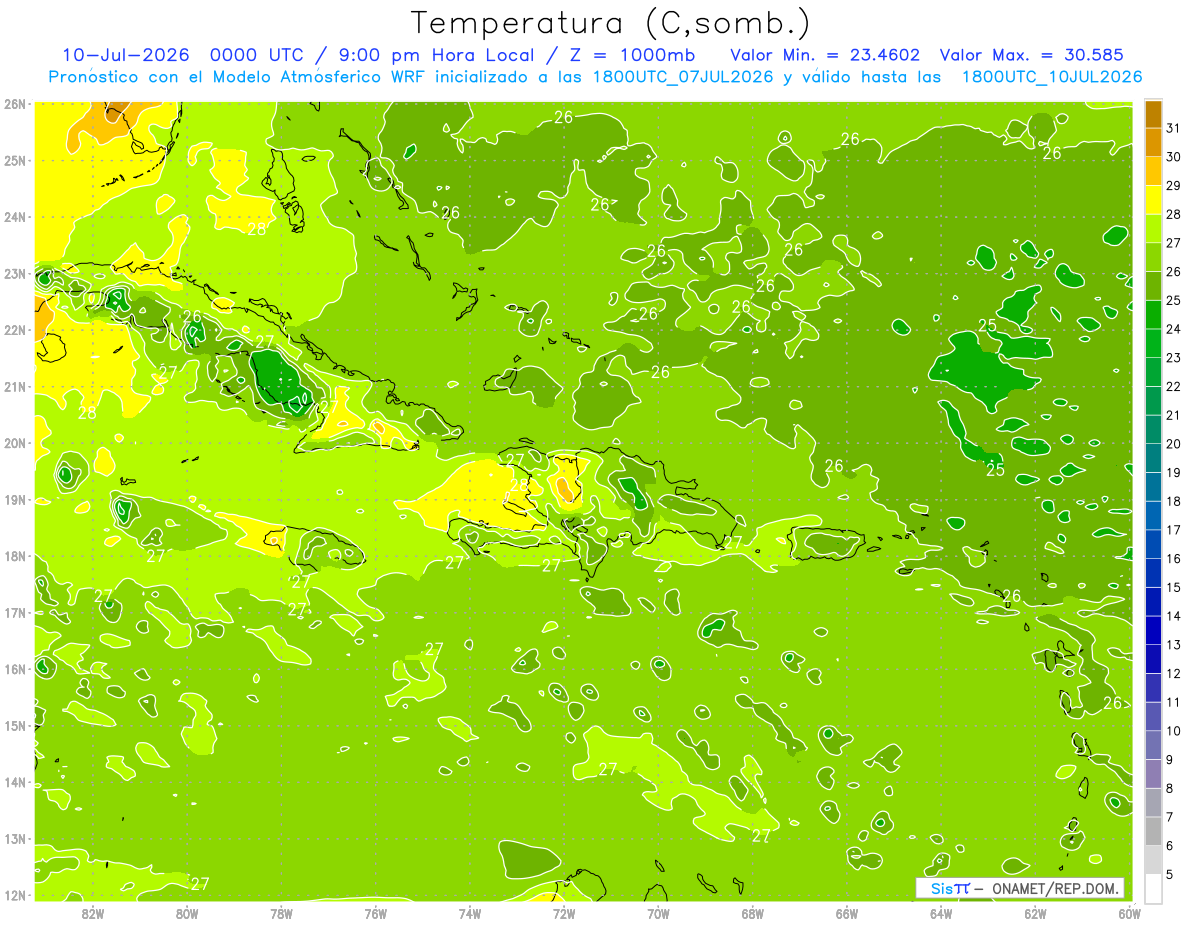Click the "Valor Max. = 30.585" text

coord(1033,55)
